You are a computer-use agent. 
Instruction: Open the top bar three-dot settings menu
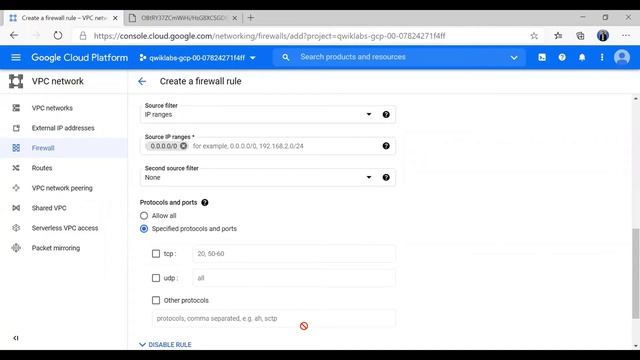pyautogui.click(x=602, y=58)
